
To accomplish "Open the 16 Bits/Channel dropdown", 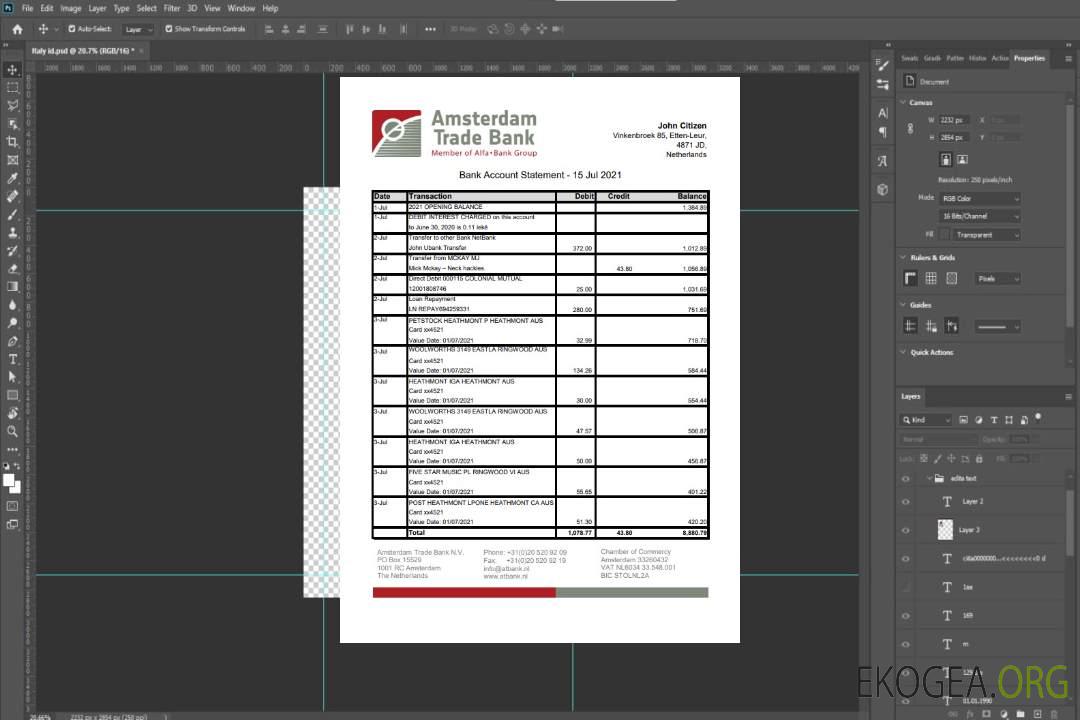I will [x=980, y=216].
